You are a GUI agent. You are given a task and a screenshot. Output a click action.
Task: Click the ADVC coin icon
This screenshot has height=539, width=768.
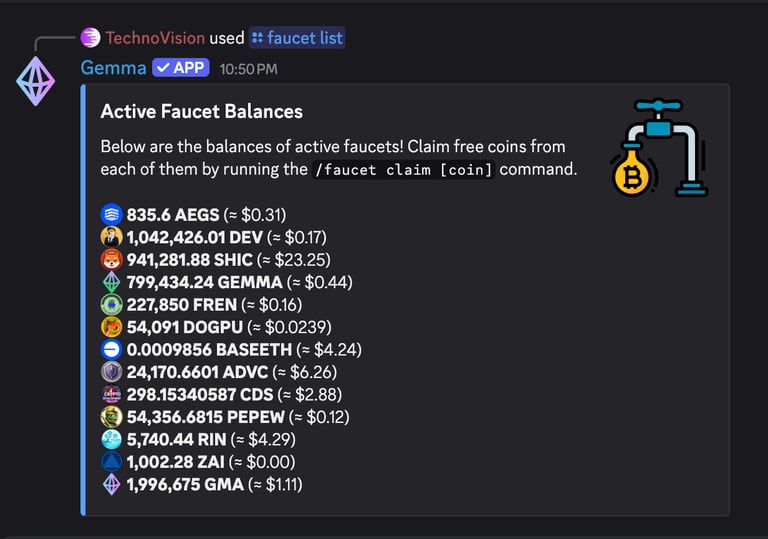[111, 372]
